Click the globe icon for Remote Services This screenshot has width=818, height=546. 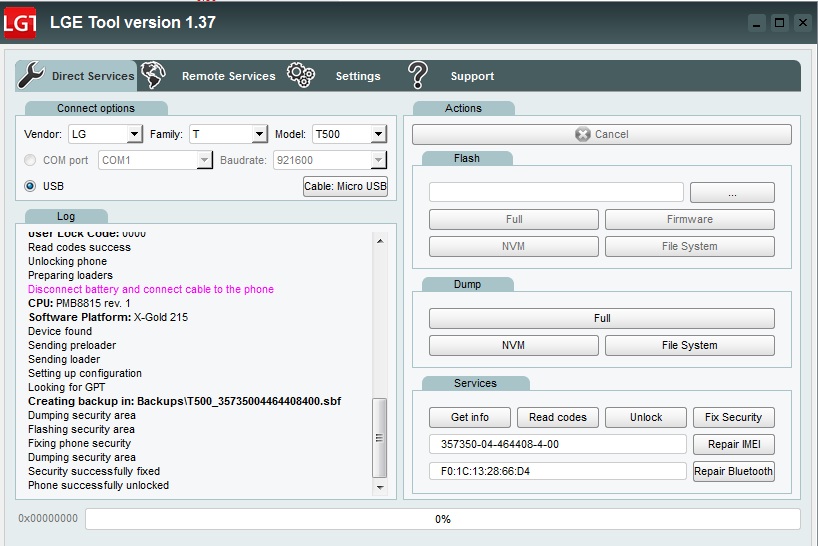point(153,75)
